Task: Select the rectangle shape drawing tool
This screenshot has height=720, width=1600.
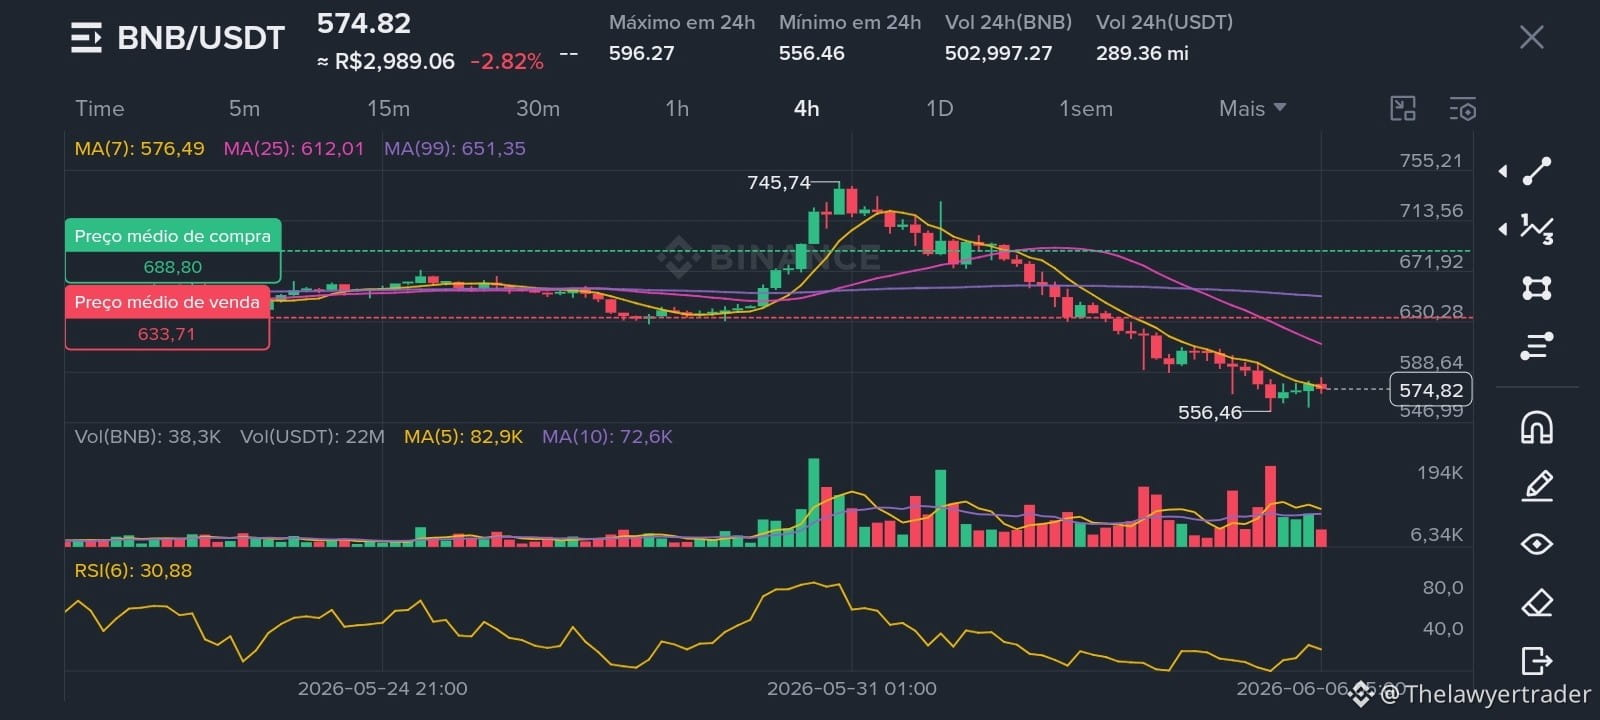Action: [x=1537, y=288]
